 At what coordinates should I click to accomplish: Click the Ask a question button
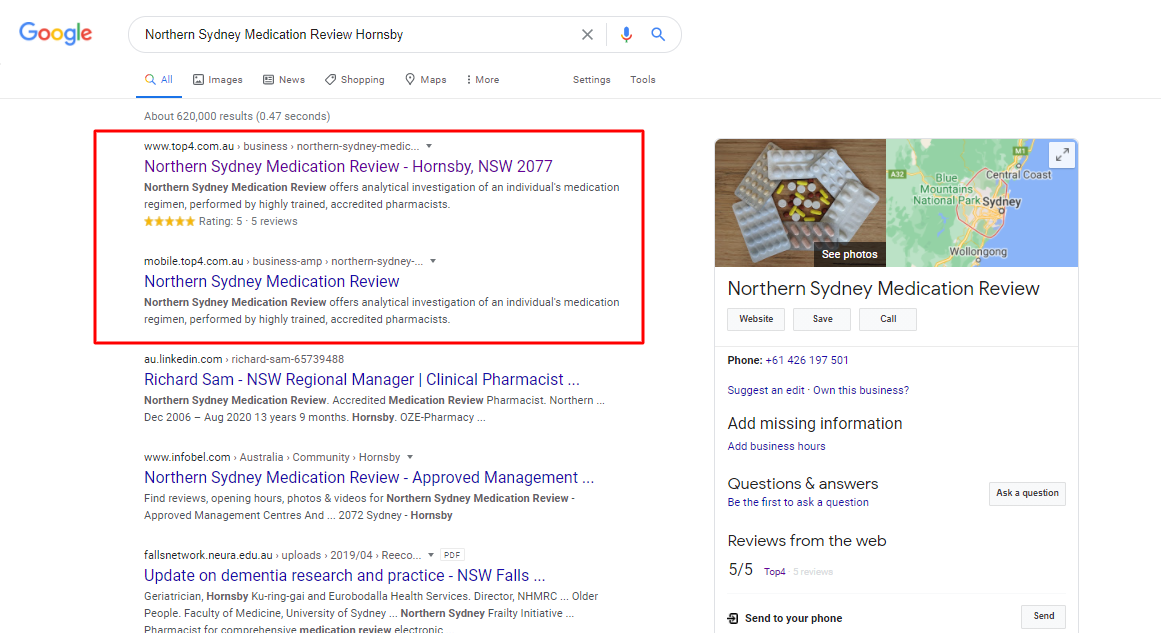(1027, 493)
